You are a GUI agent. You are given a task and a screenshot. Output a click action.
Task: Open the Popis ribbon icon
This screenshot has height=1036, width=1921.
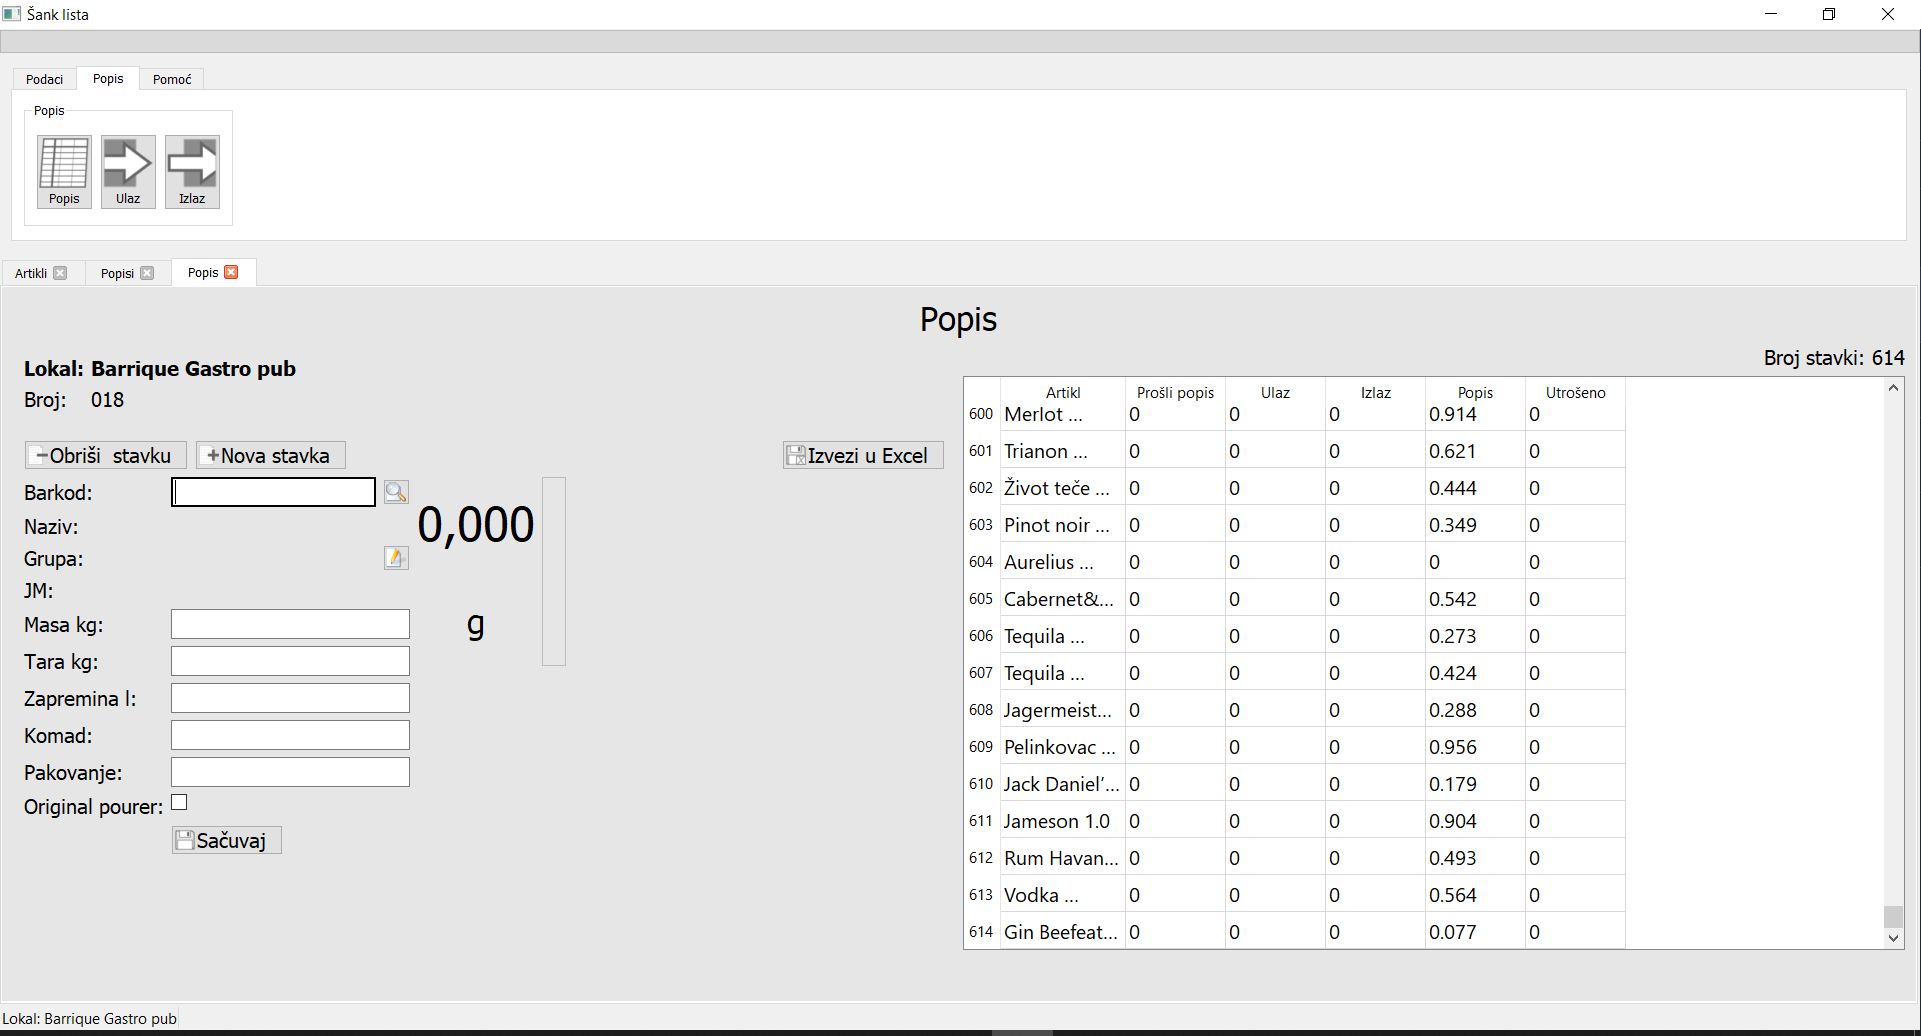pyautogui.click(x=64, y=171)
